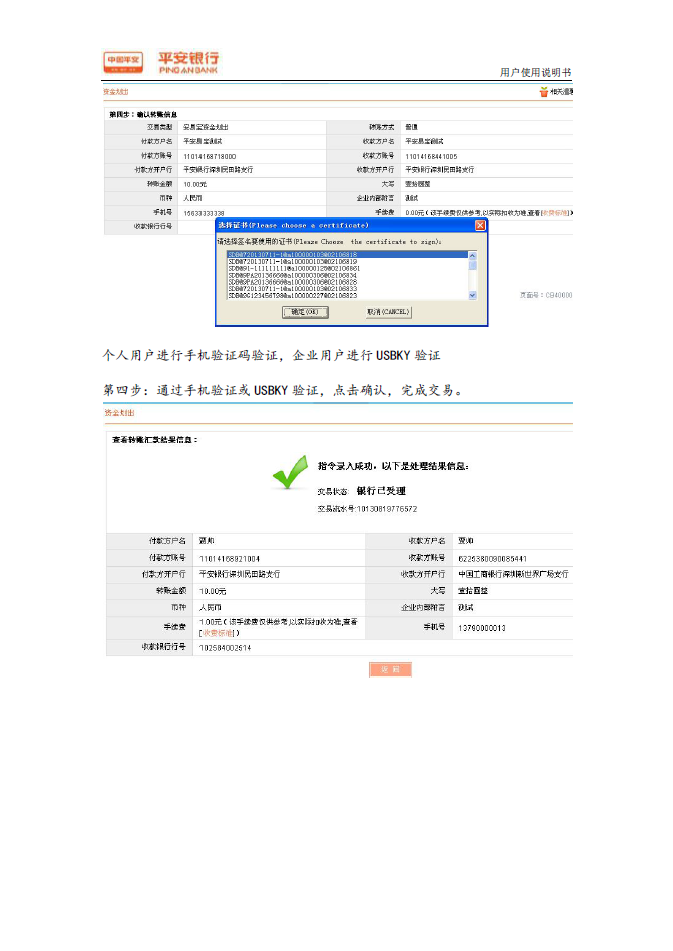
Task: Select certificate entry ending 02106834
Action: coord(293,275)
